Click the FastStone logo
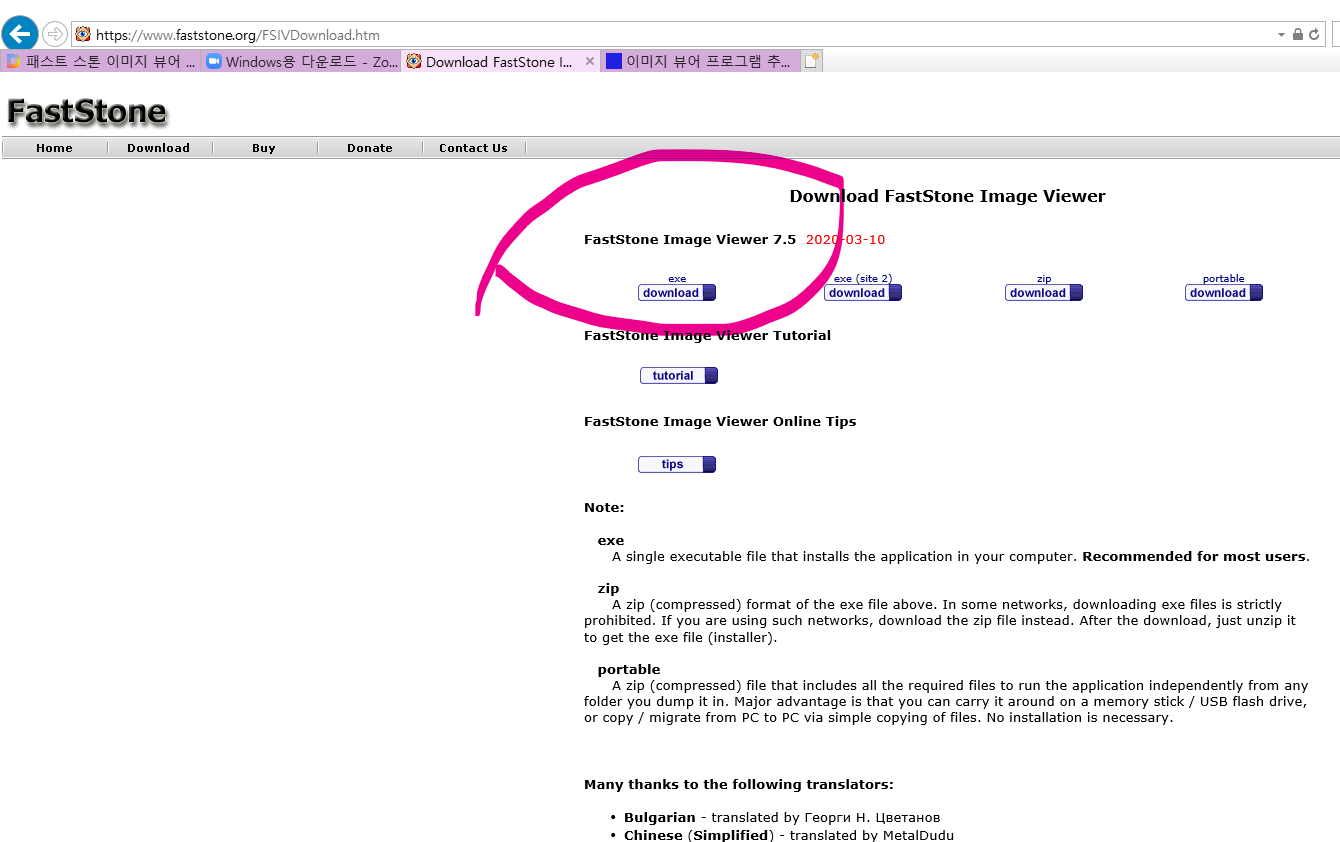Image resolution: width=1340 pixels, height=842 pixels. 87,111
